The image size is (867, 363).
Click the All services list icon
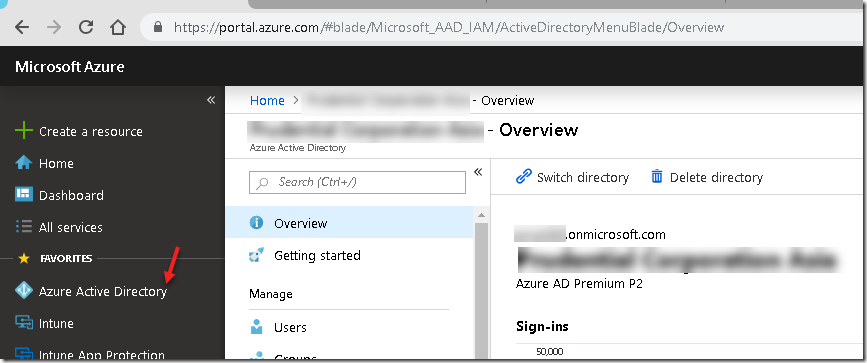tap(24, 227)
